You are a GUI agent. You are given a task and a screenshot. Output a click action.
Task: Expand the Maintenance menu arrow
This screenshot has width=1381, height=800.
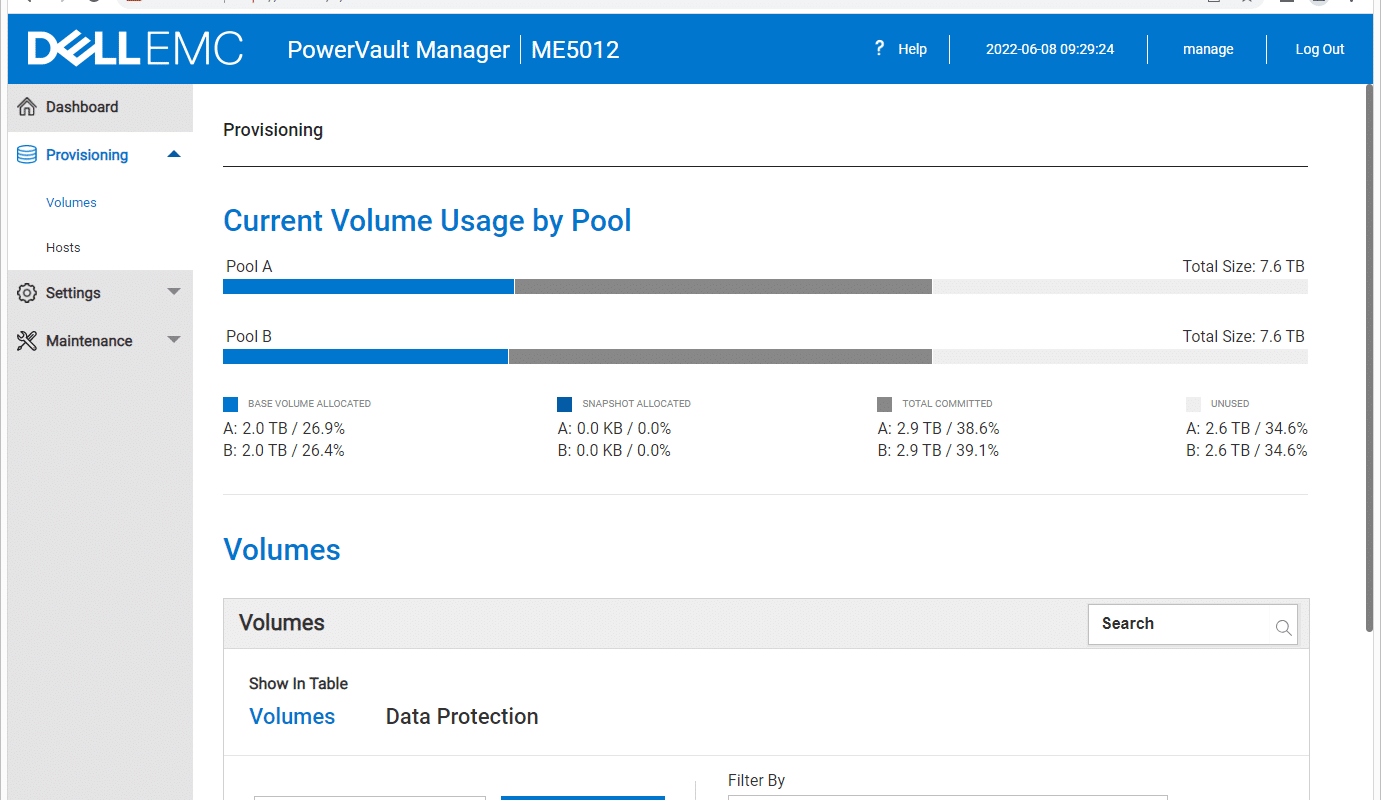(174, 340)
